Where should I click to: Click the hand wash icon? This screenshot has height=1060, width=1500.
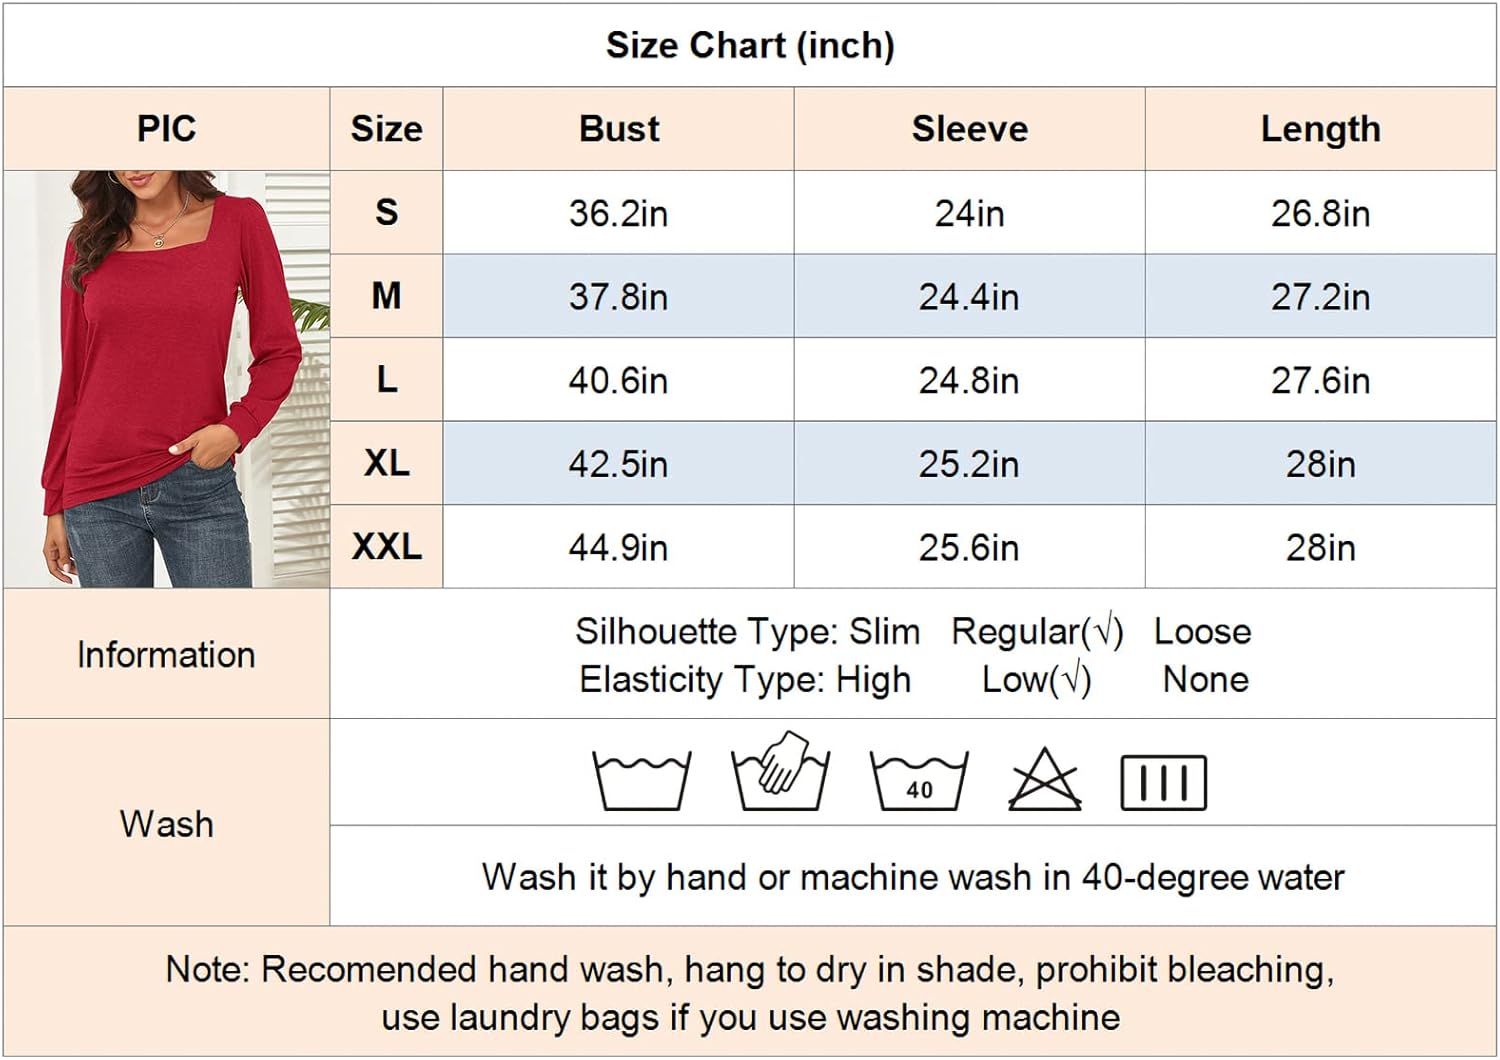point(780,774)
